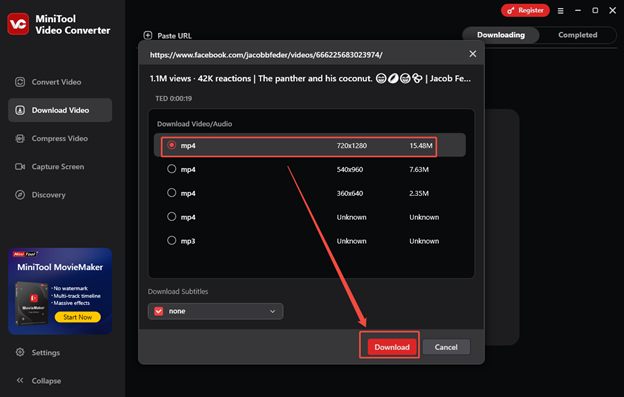Open Convert Video section
Image resolution: width=624 pixels, height=397 pixels.
click(60, 82)
